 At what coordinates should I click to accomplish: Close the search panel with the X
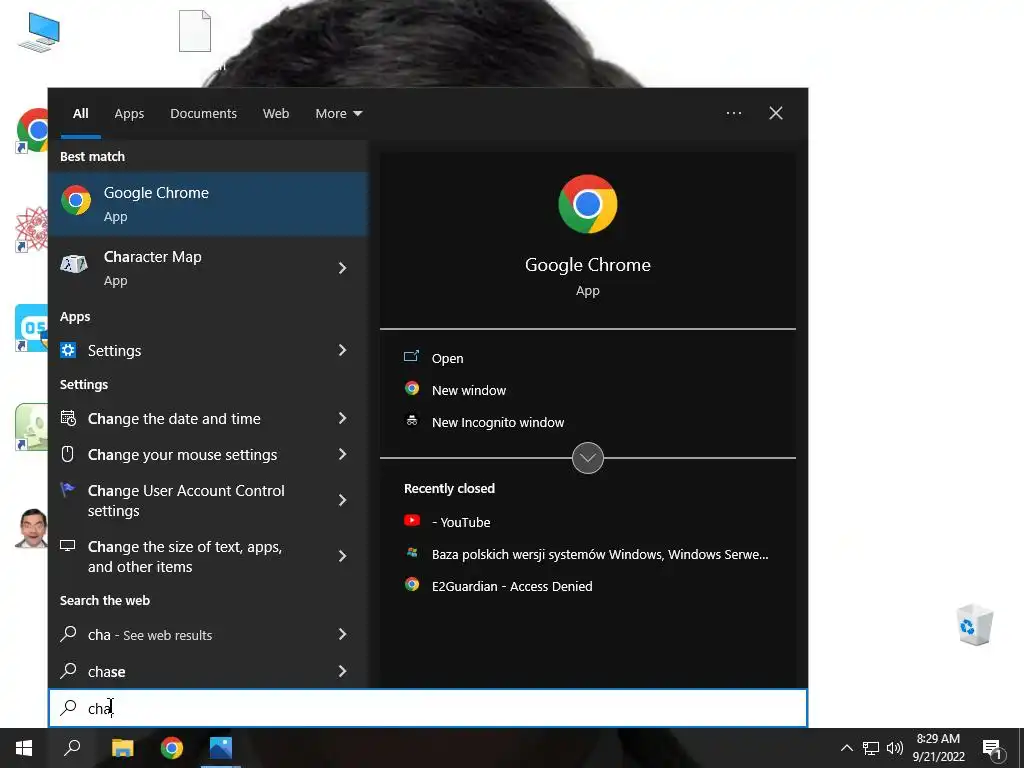[x=776, y=113]
